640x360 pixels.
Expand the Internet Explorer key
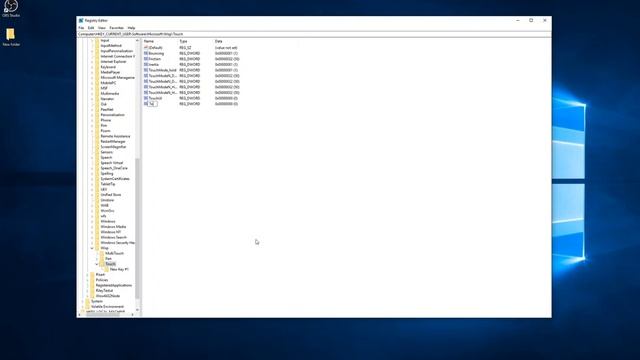pos(92,62)
